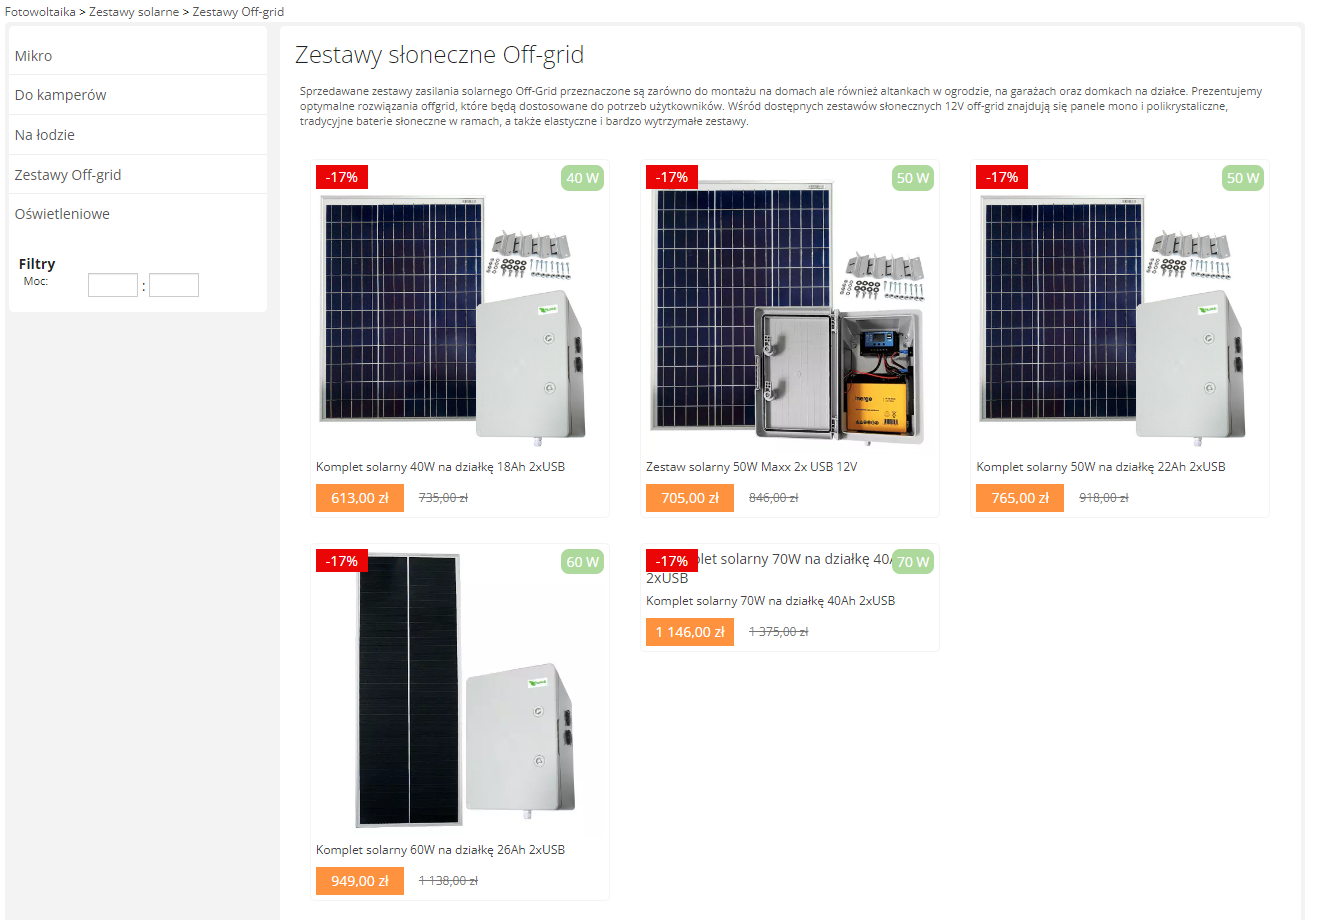Viewport: 1332px width, 920px height.
Task: Navigate to Zestawy solarne breadcrumb
Action: click(x=134, y=12)
